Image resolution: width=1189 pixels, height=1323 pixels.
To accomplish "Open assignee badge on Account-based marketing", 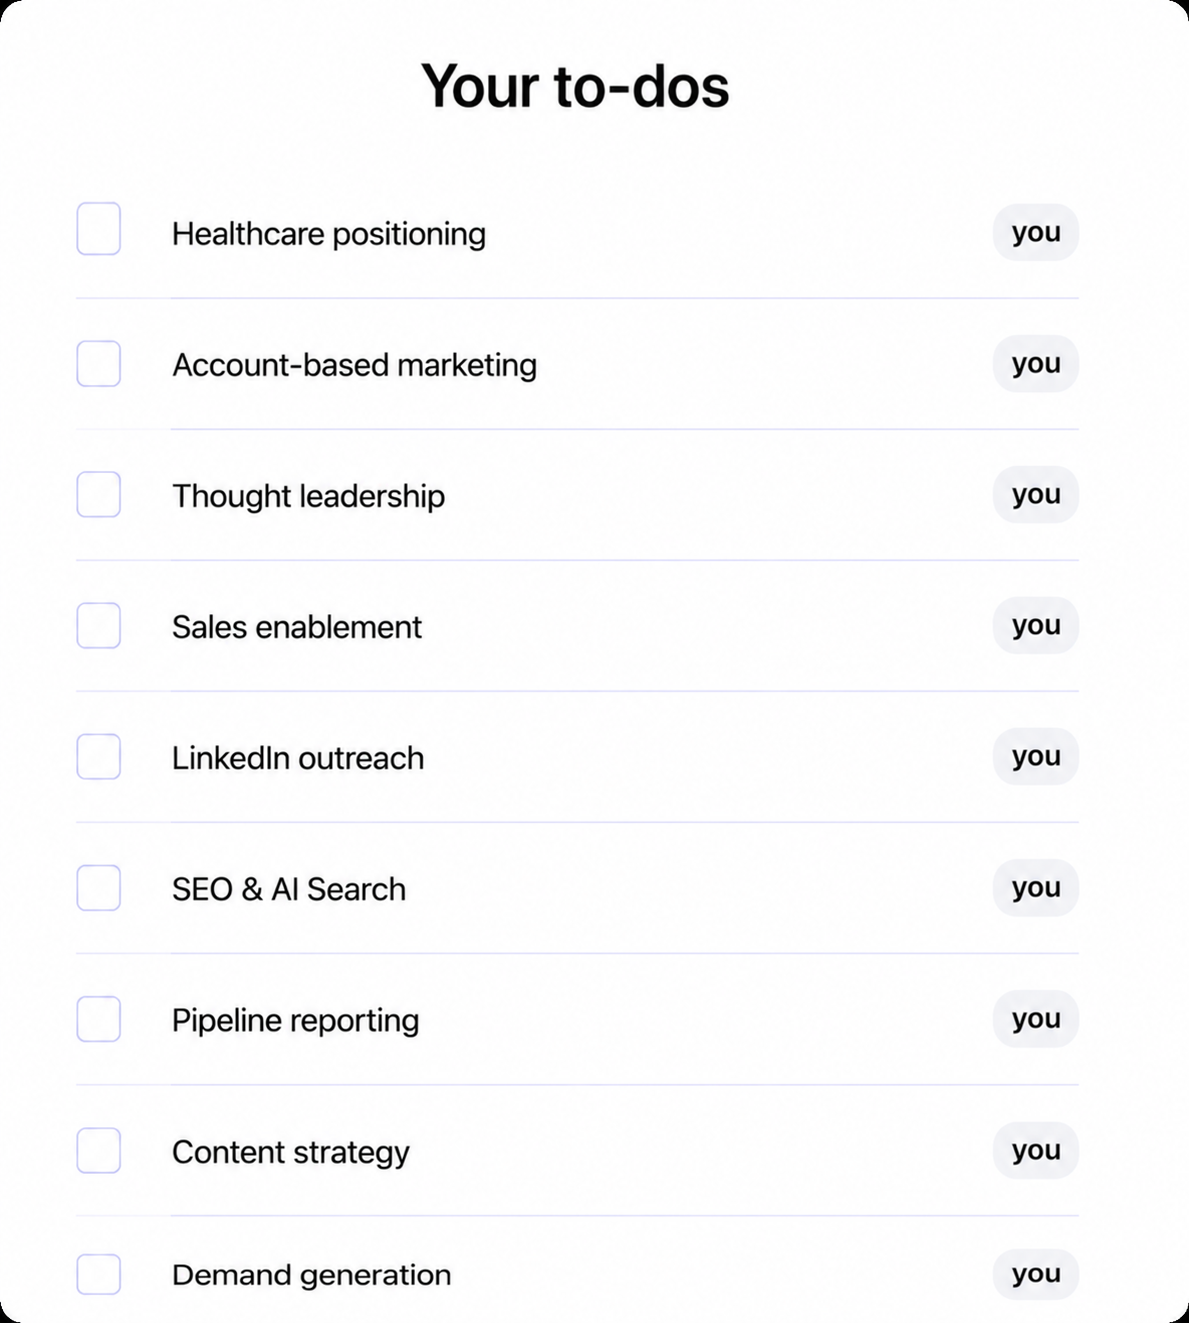I will tap(1036, 363).
